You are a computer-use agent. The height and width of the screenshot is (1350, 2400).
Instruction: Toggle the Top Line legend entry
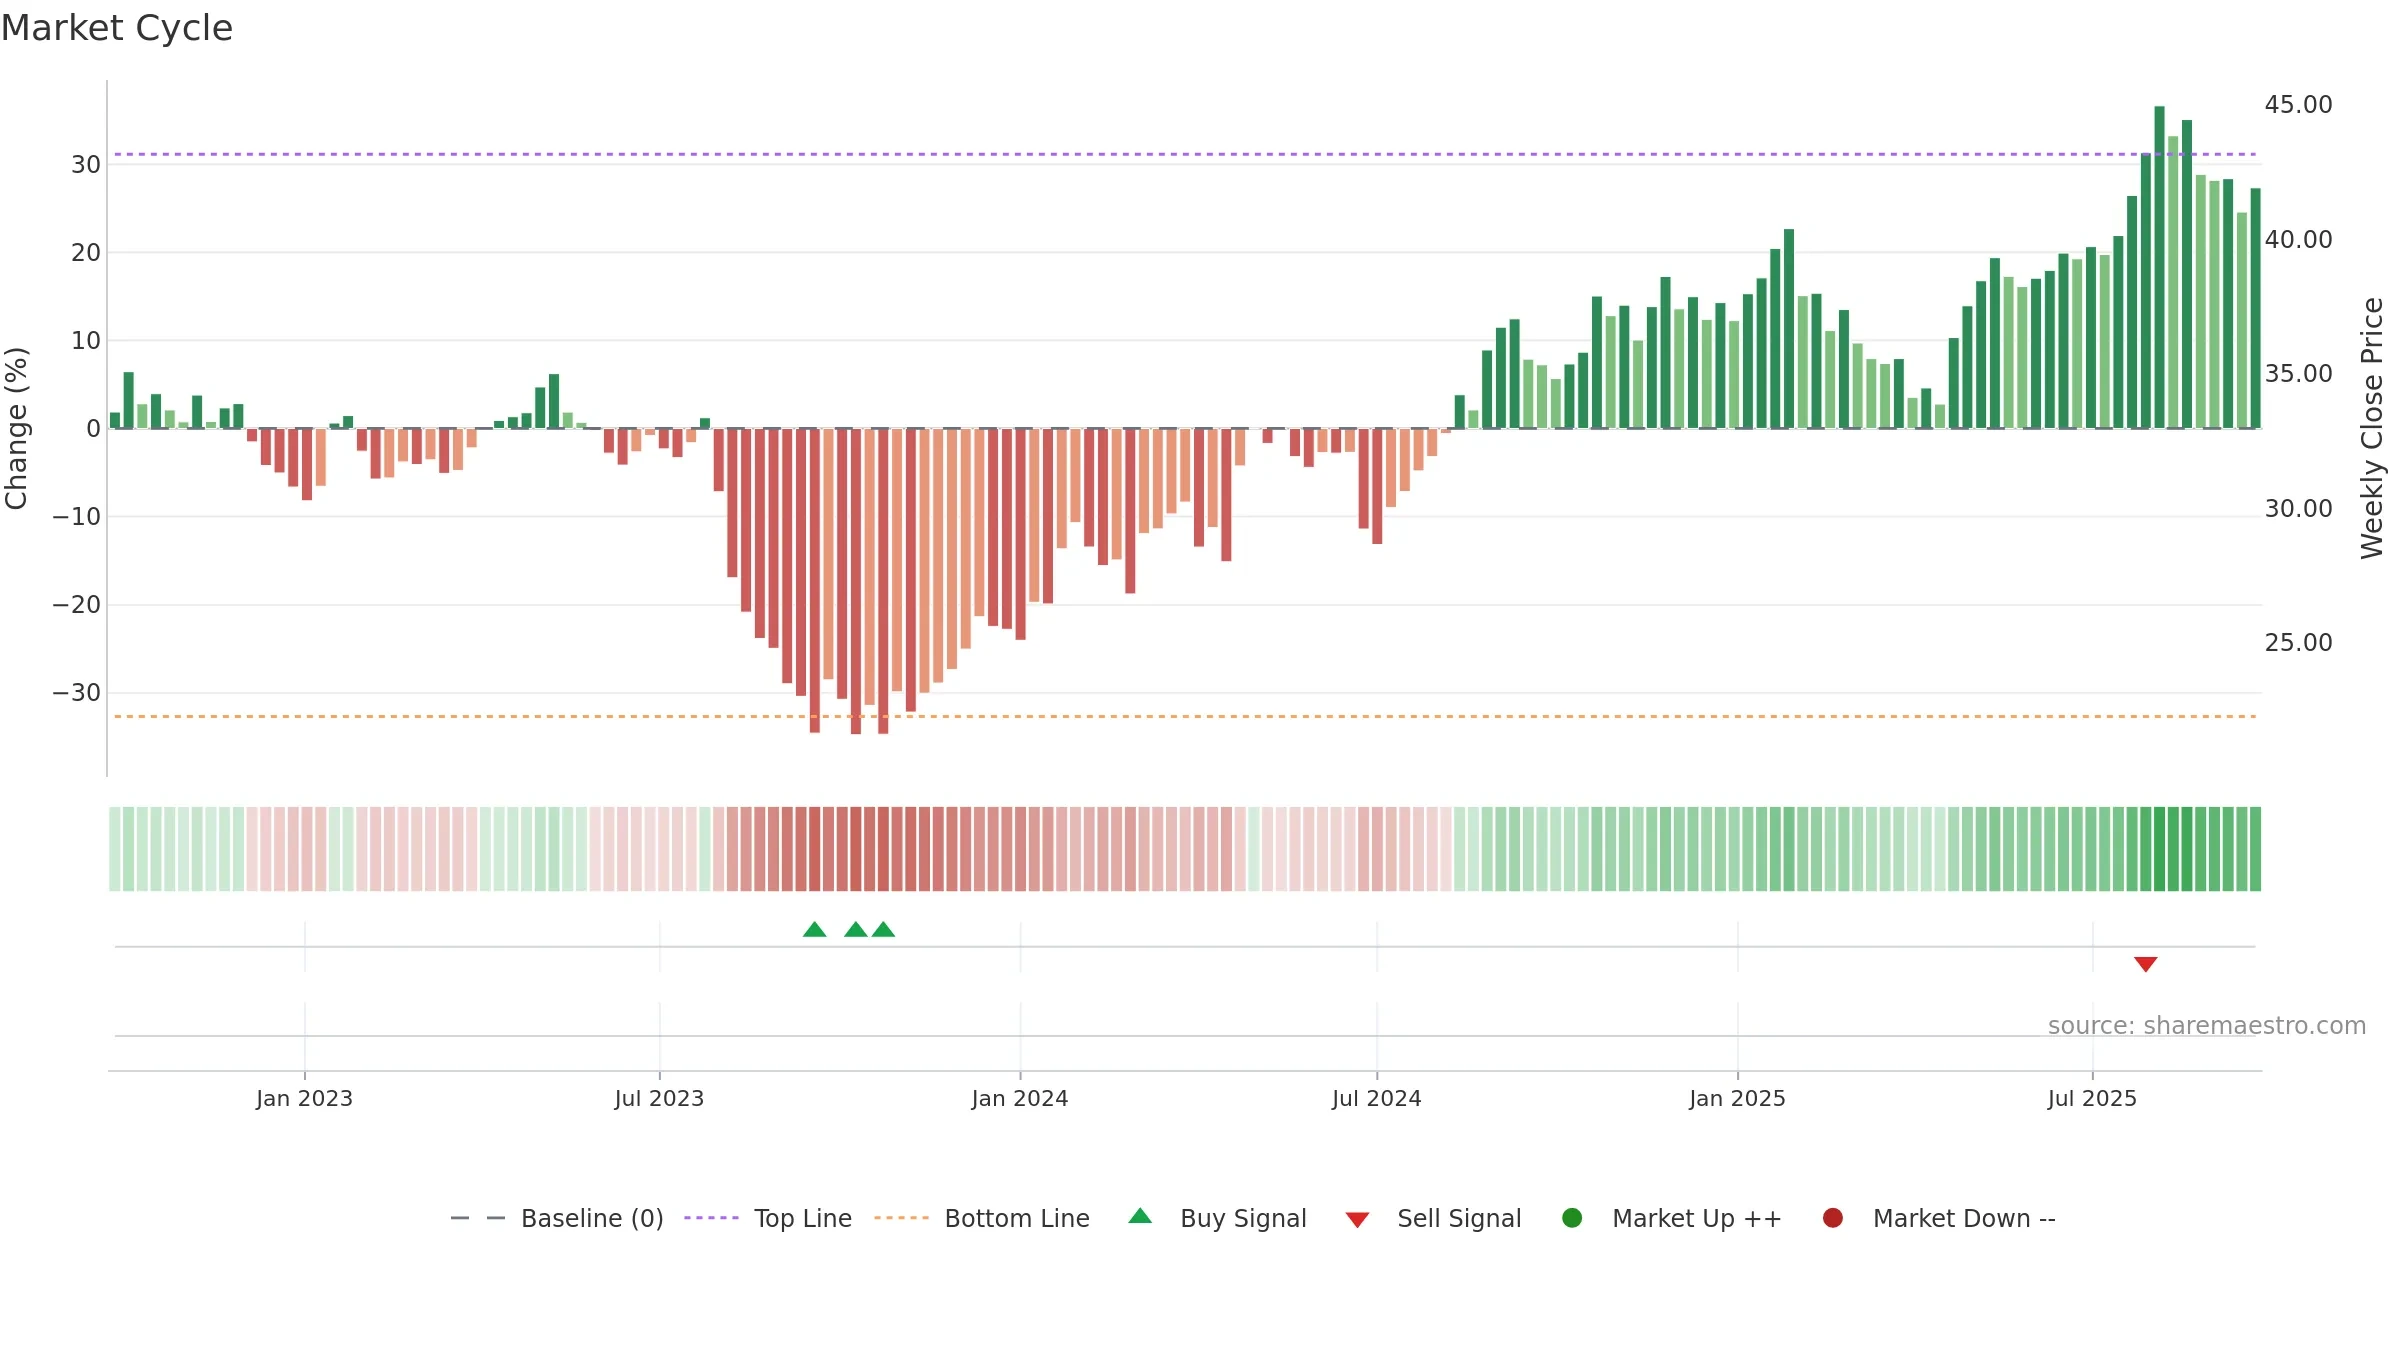[x=768, y=1218]
